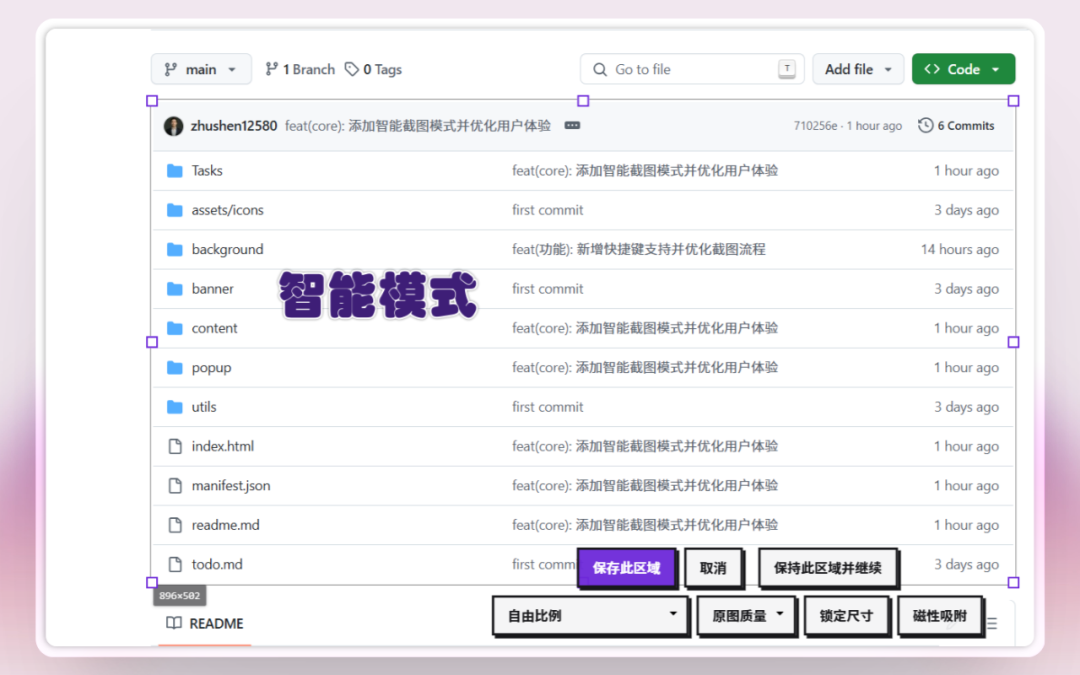Click 保存此区域 save region button

coord(627,568)
